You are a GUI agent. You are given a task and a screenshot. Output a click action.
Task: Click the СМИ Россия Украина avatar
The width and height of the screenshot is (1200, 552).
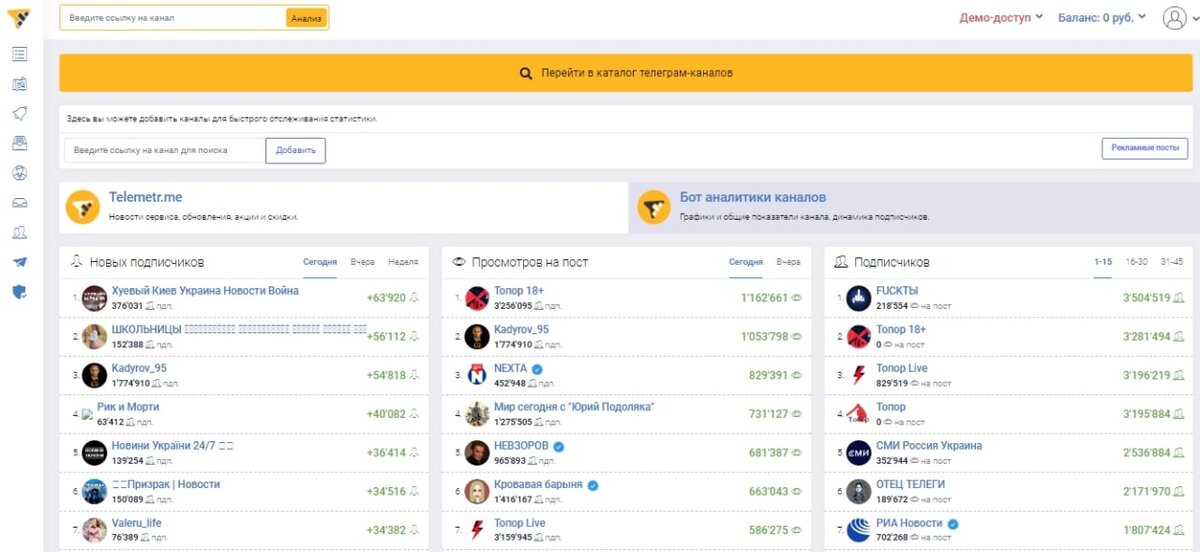click(x=859, y=453)
